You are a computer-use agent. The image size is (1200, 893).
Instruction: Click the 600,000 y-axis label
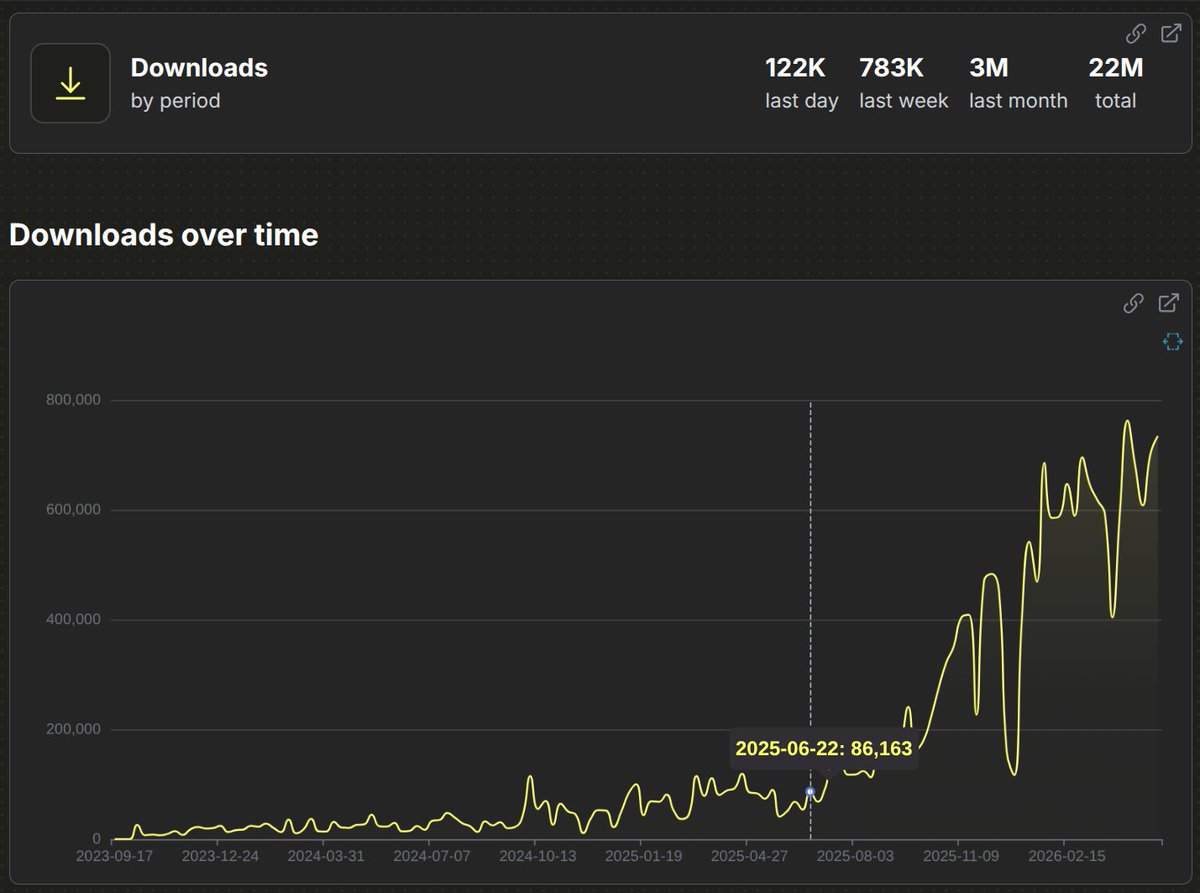pos(74,510)
